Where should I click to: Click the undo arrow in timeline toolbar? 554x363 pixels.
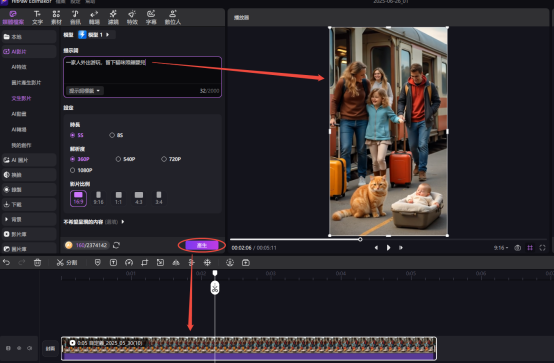(x=6, y=262)
